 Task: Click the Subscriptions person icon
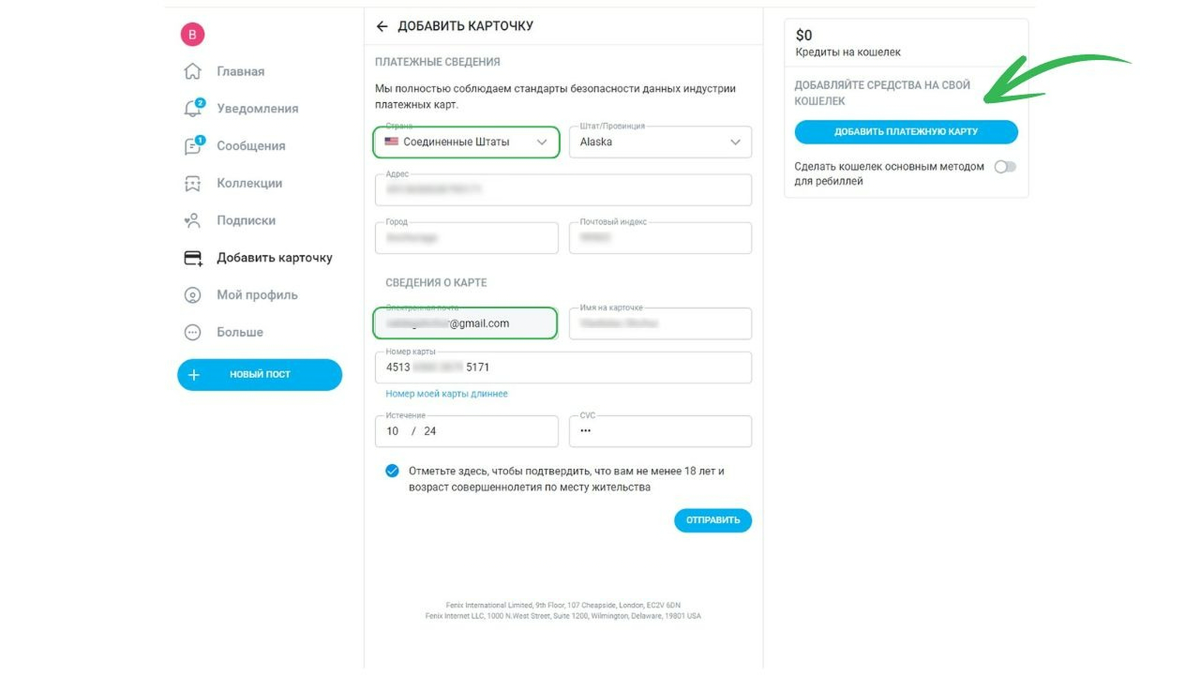[193, 221]
